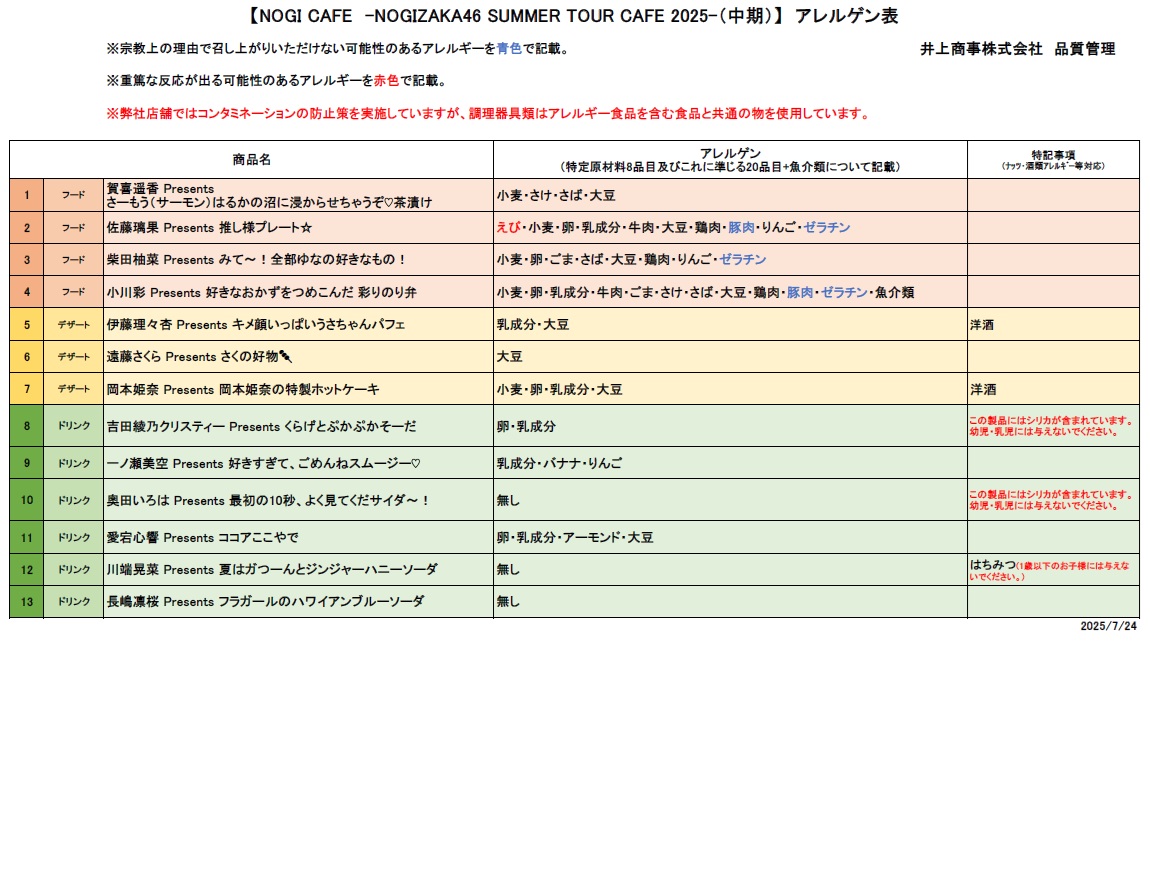Select product "岡本姫奈 Presents 岡本姫奈の特製ホットケーキ"
Screen dimensions: 1150x891
[x=298, y=389]
